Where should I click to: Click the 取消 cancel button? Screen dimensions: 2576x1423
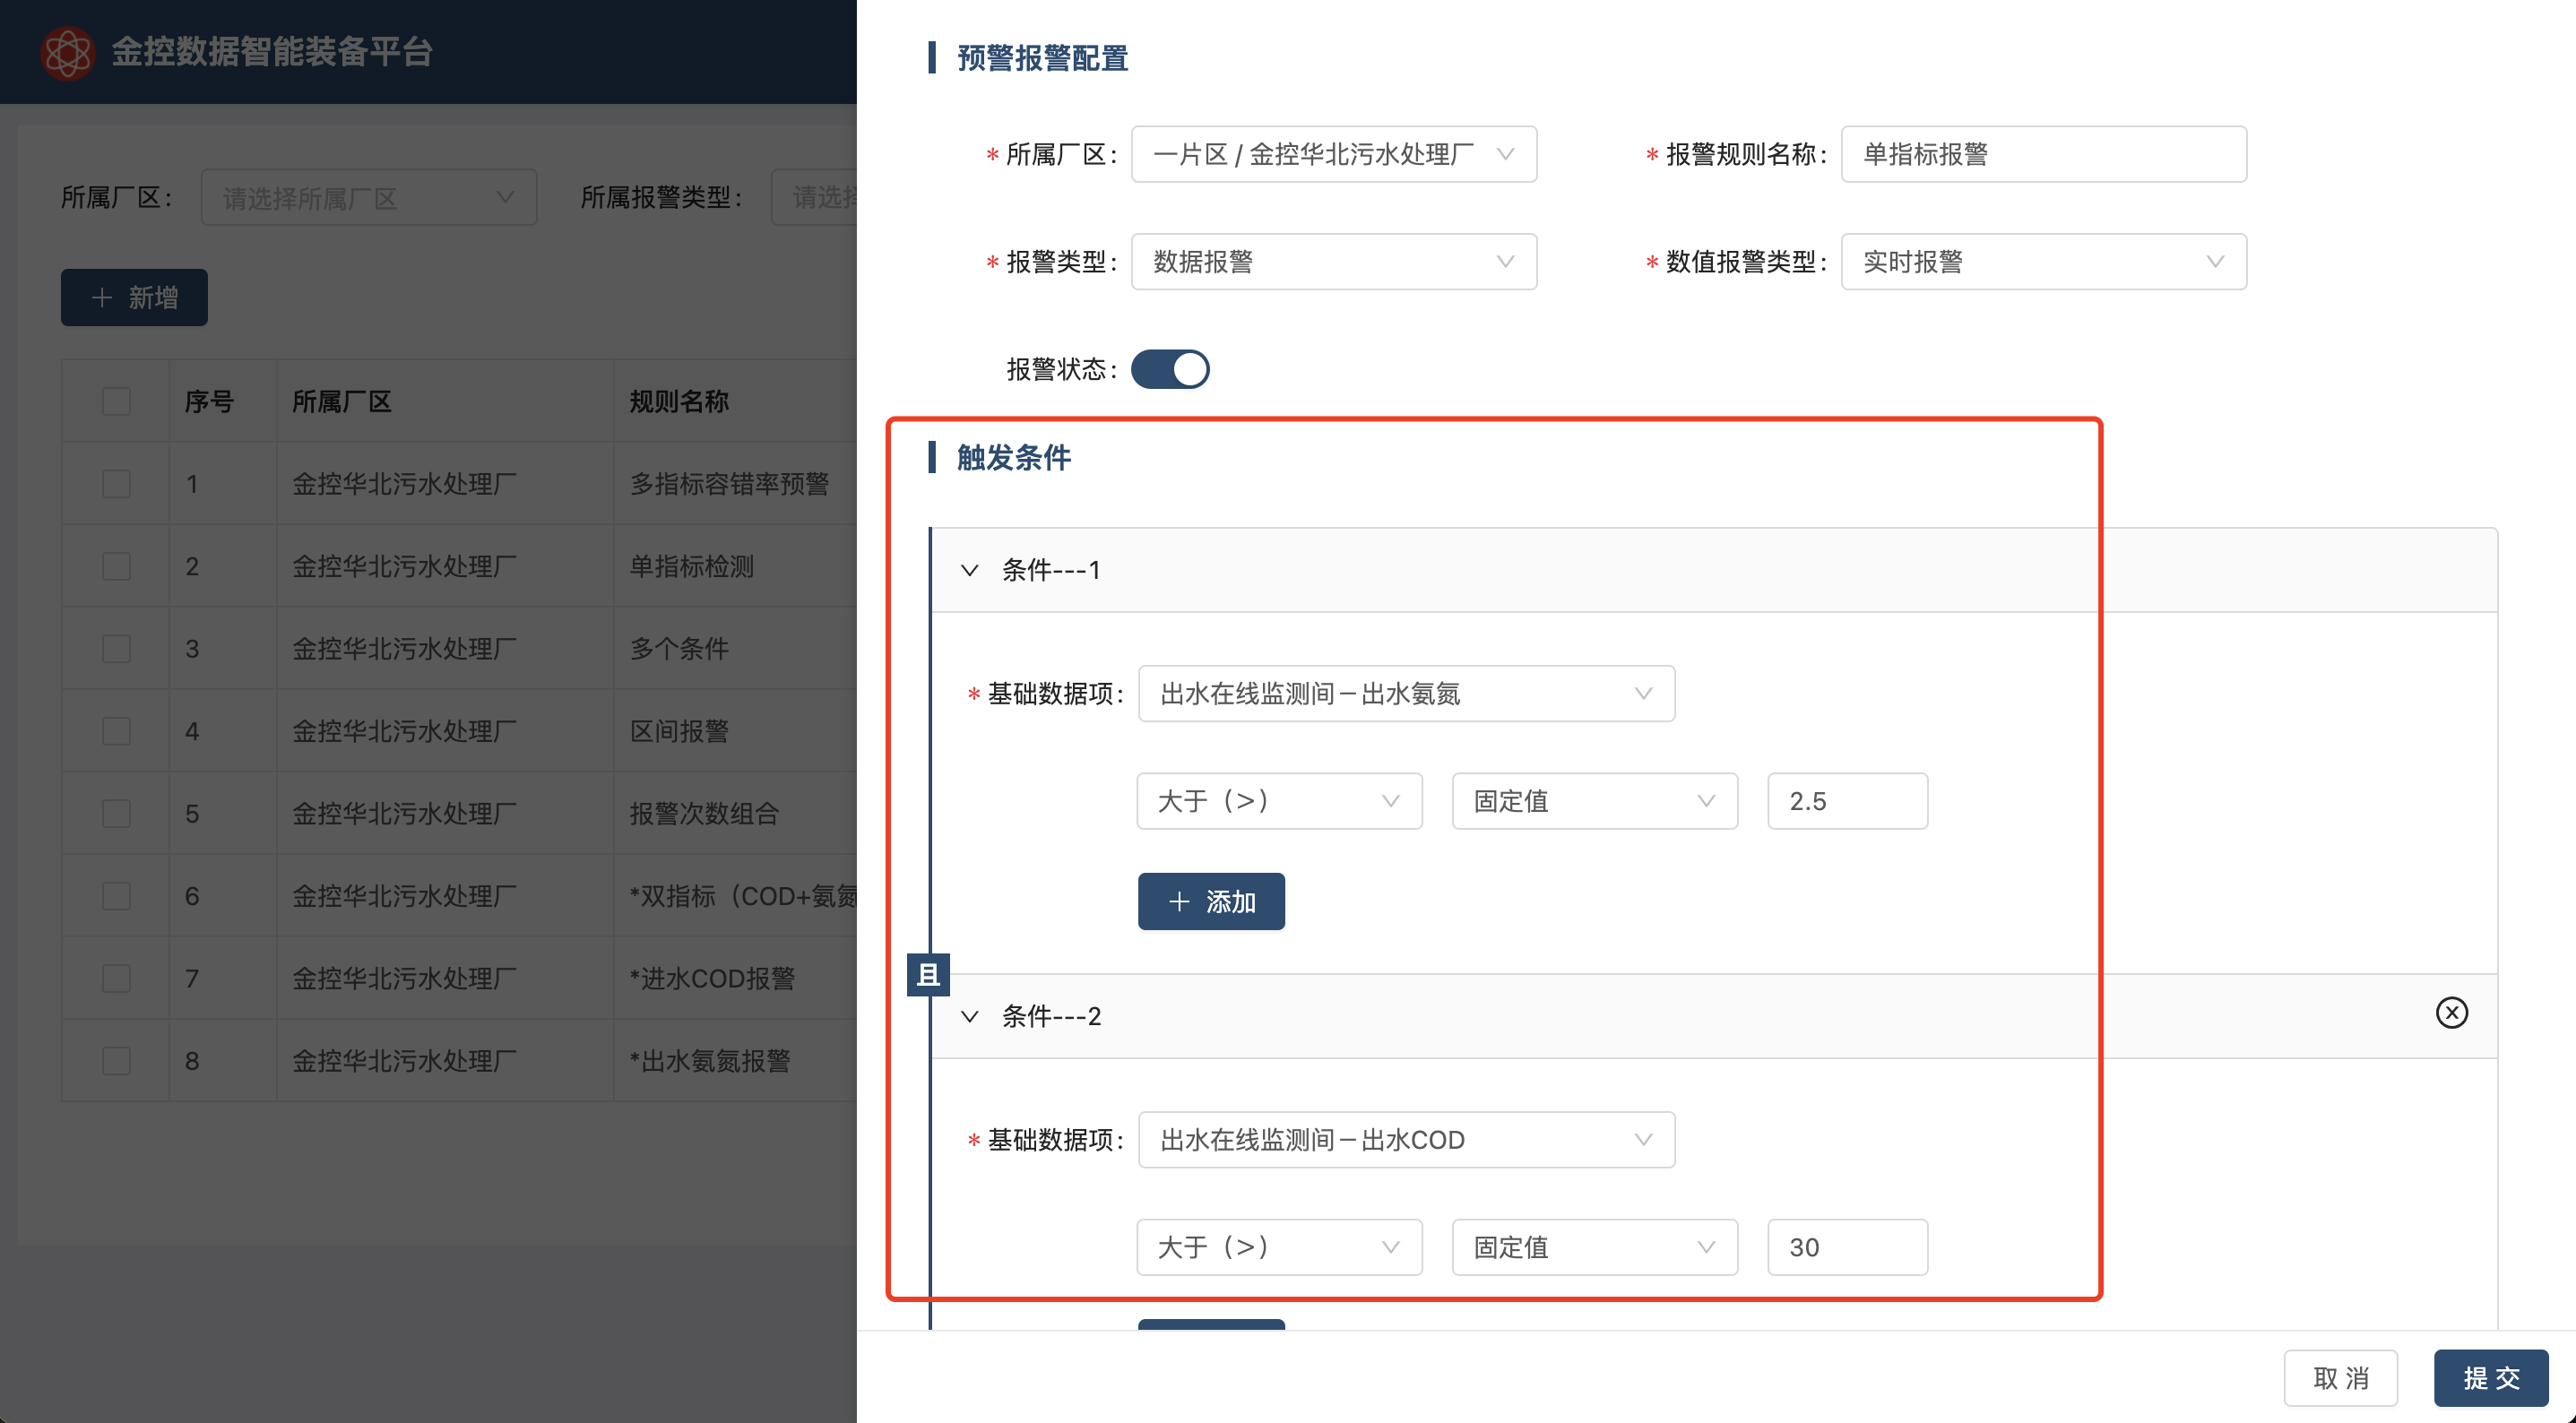point(2339,1378)
